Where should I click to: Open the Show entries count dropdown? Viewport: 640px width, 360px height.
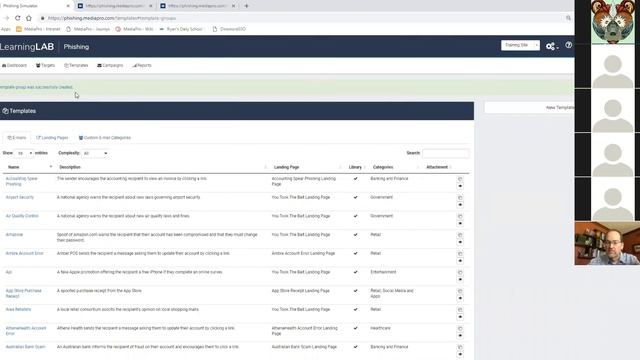pos(24,153)
